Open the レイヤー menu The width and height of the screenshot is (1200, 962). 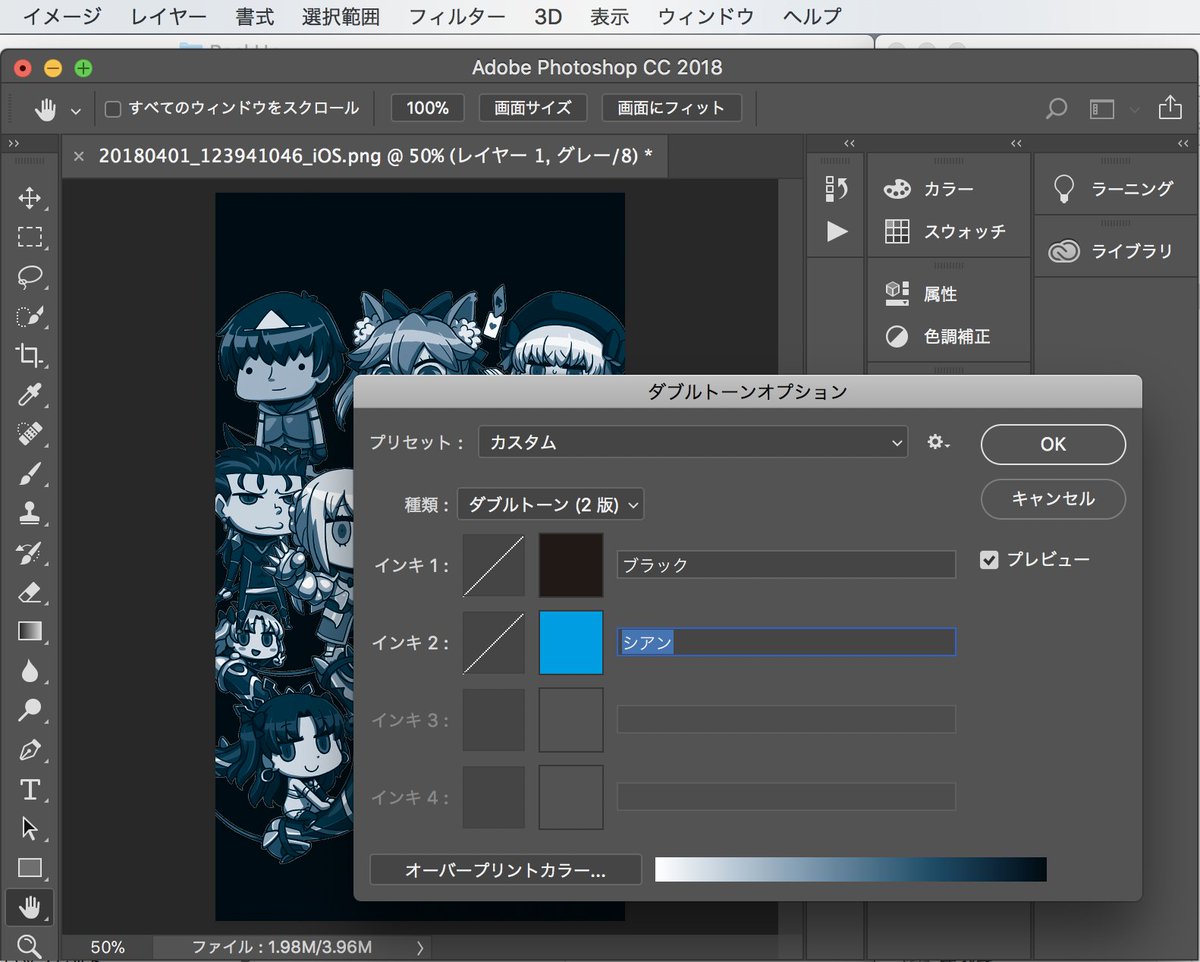tap(169, 17)
